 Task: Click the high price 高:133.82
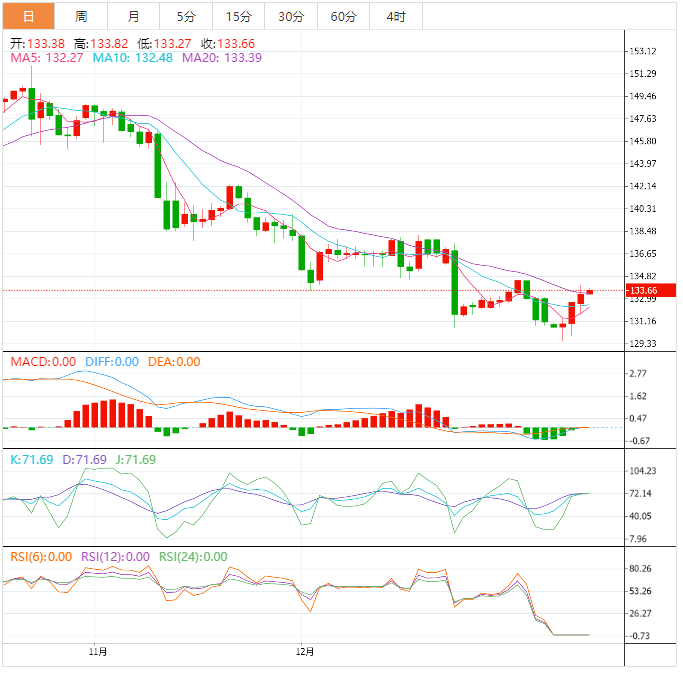point(101,44)
